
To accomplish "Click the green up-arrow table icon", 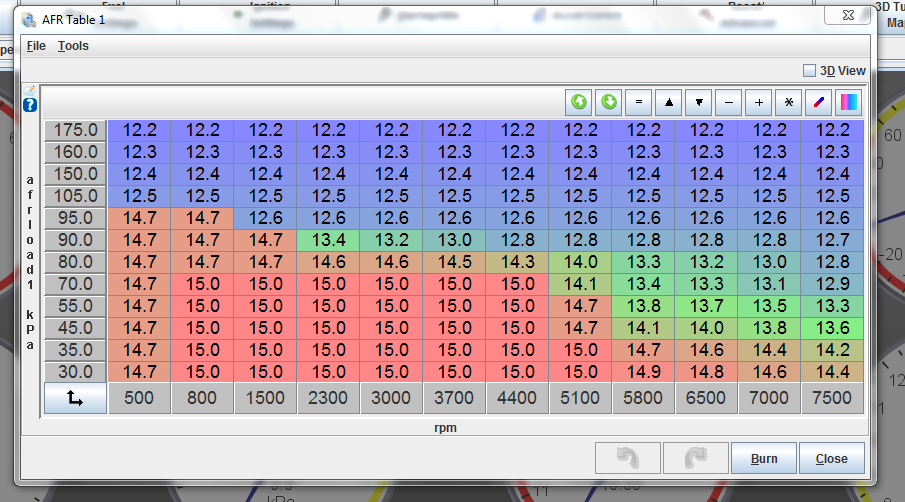I will 579,102.
